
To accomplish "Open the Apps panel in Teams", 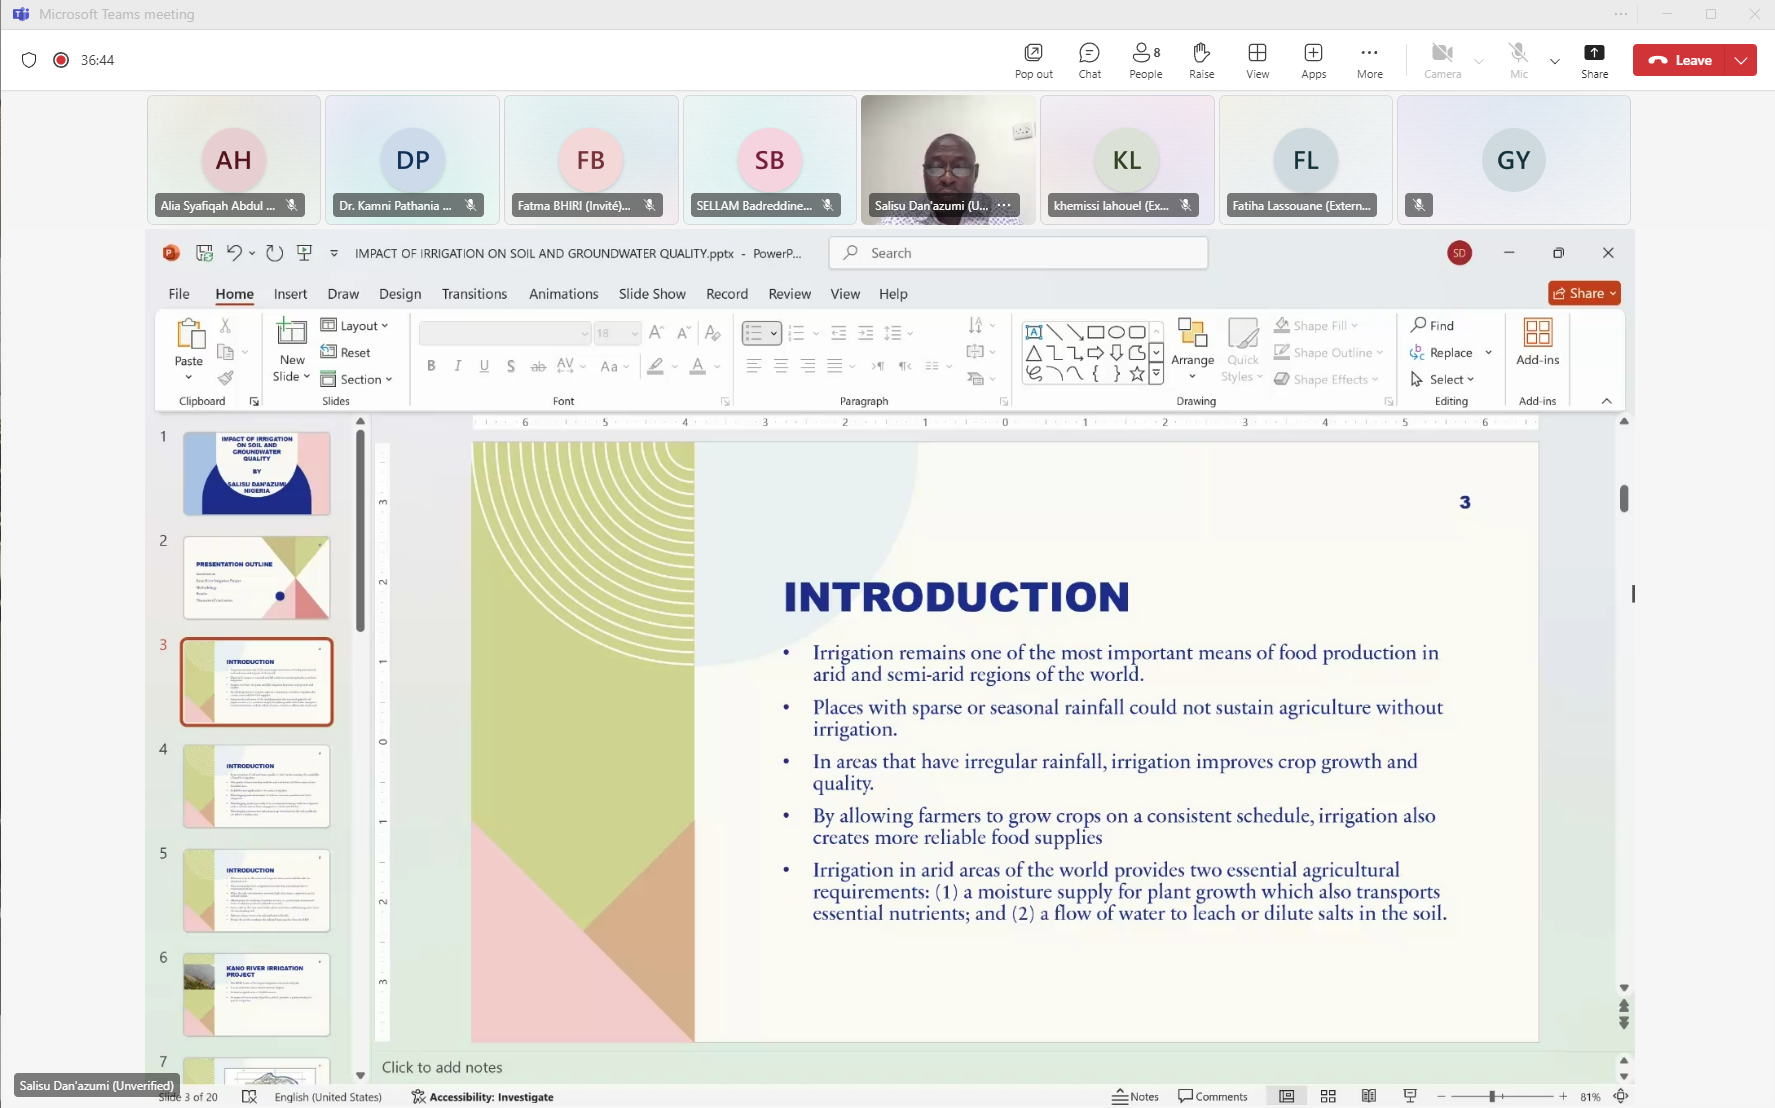I will pyautogui.click(x=1313, y=60).
